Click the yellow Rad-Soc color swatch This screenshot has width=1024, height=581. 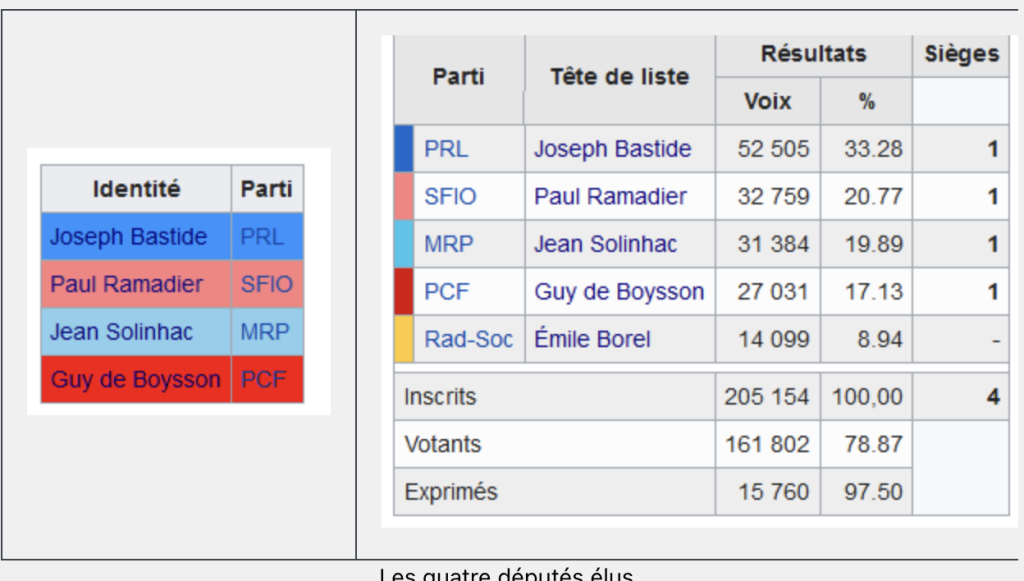pyautogui.click(x=404, y=339)
